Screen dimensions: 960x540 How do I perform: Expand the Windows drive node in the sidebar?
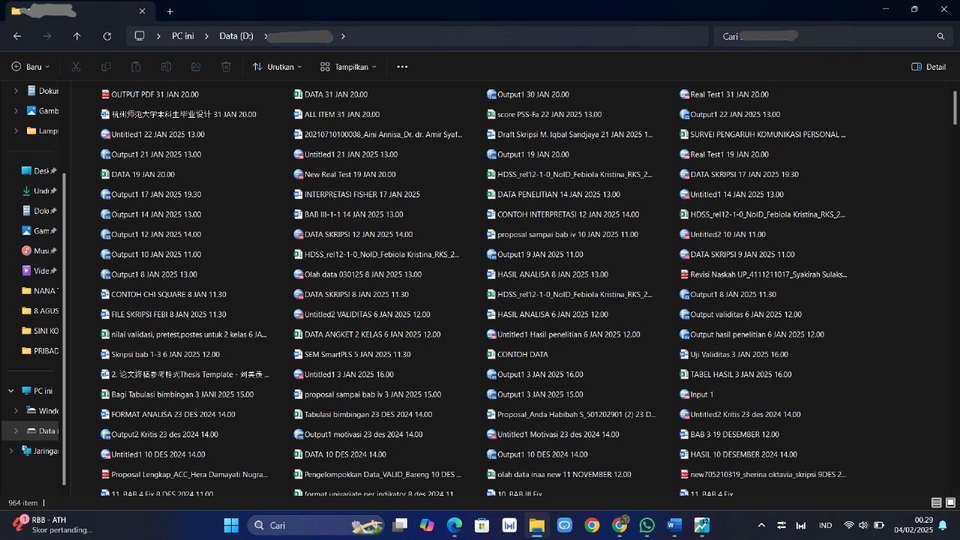(x=16, y=411)
